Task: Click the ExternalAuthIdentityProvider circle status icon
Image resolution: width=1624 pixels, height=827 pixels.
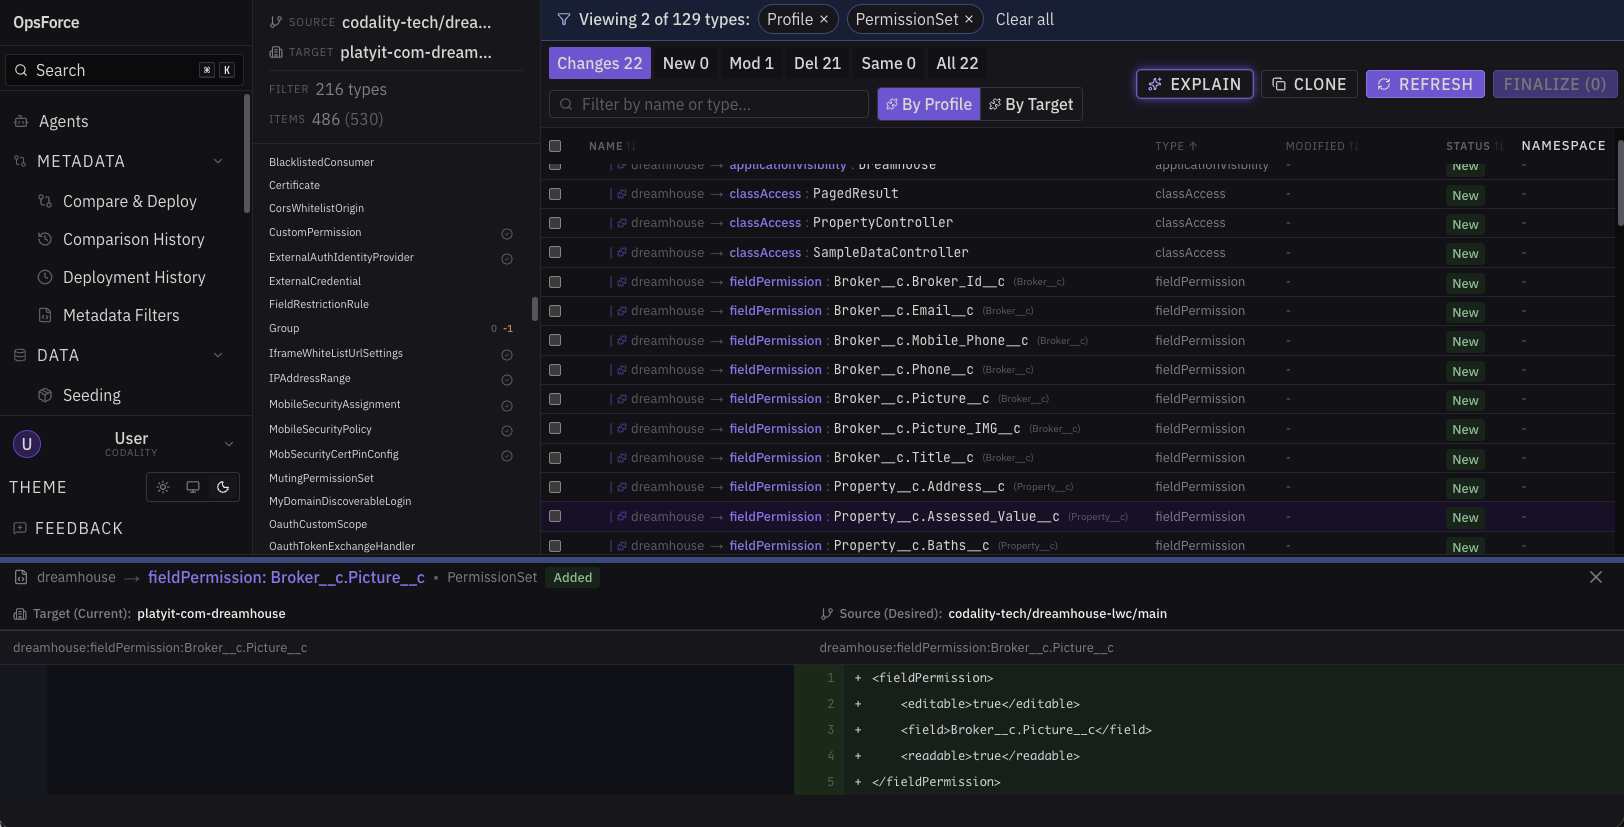Action: pos(507,258)
